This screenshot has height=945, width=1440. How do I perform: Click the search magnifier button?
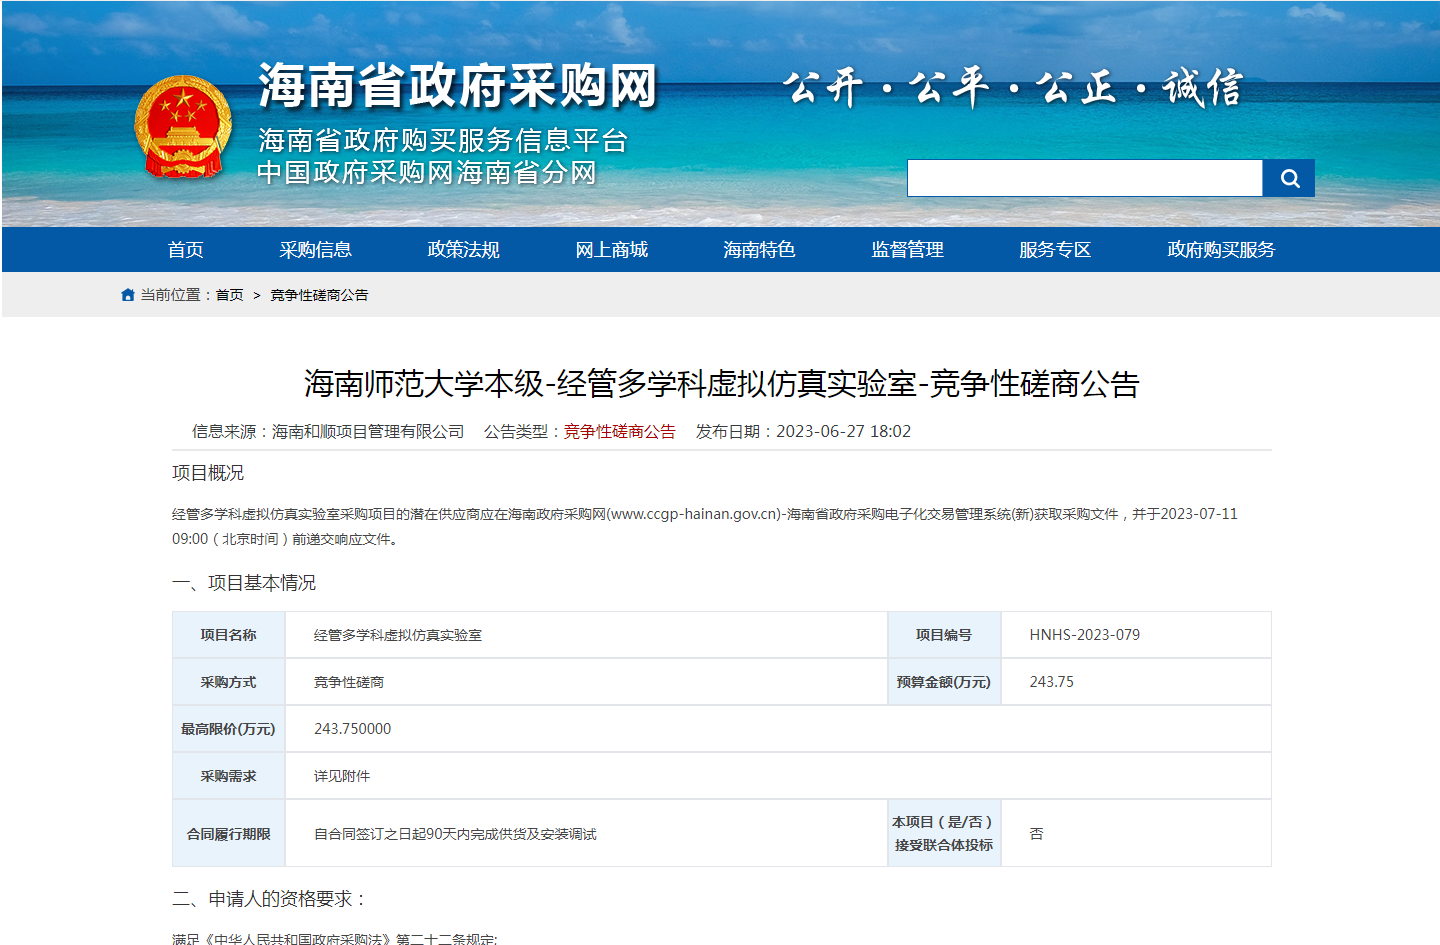click(1288, 178)
